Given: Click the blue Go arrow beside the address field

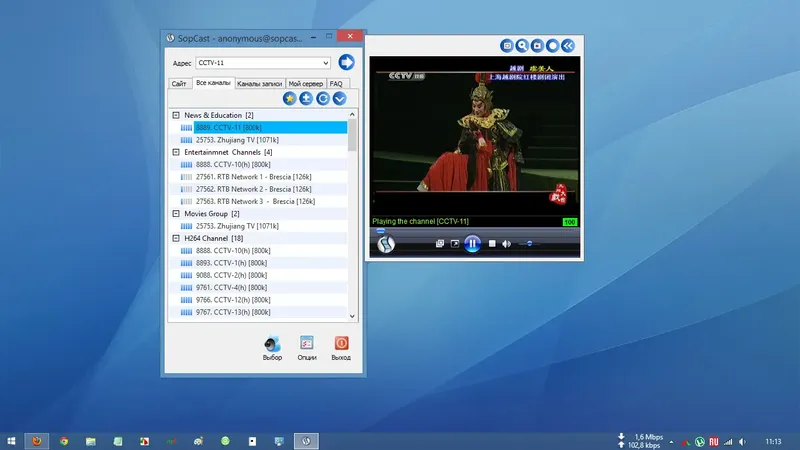Looking at the screenshot, I should [346, 62].
